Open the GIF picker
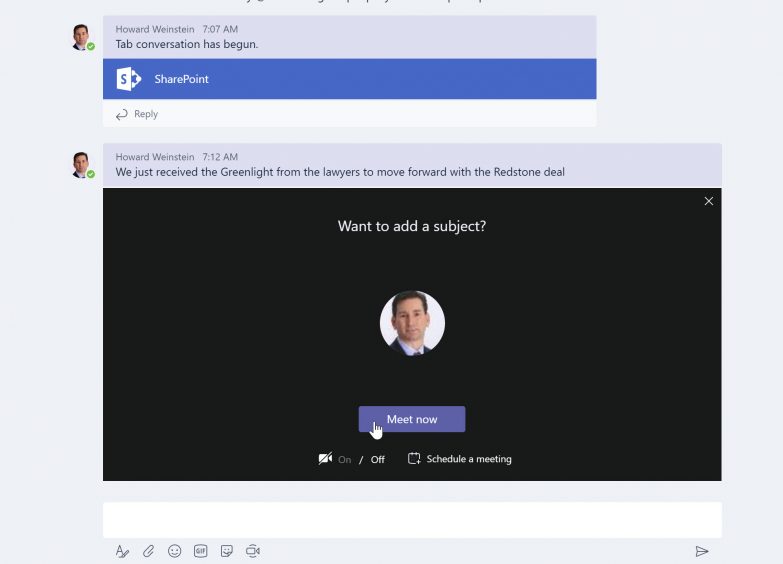 click(x=201, y=551)
